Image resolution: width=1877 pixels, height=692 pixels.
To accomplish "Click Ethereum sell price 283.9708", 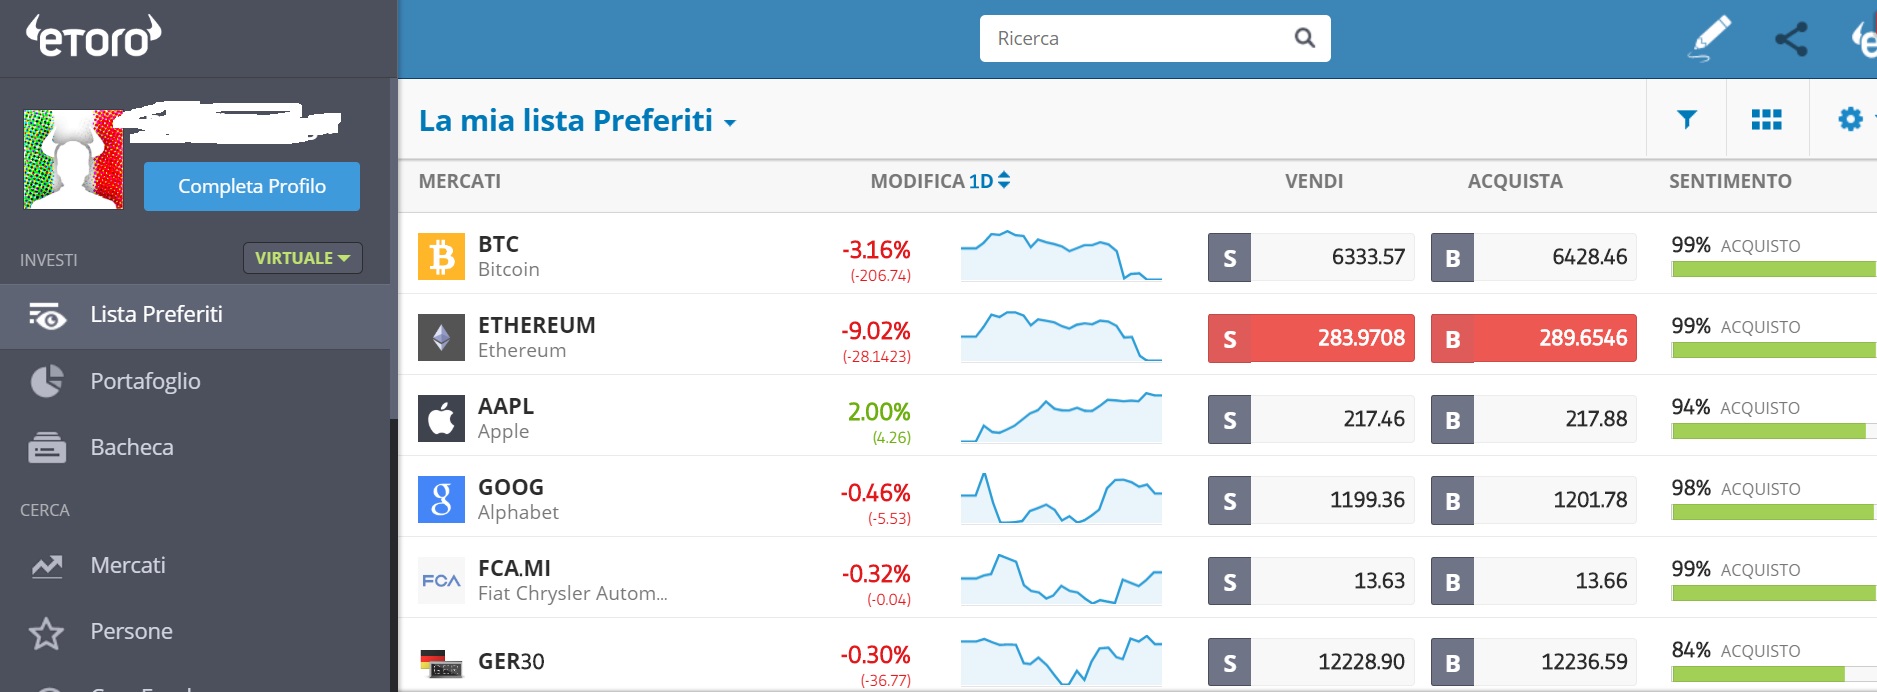I will coord(1311,338).
